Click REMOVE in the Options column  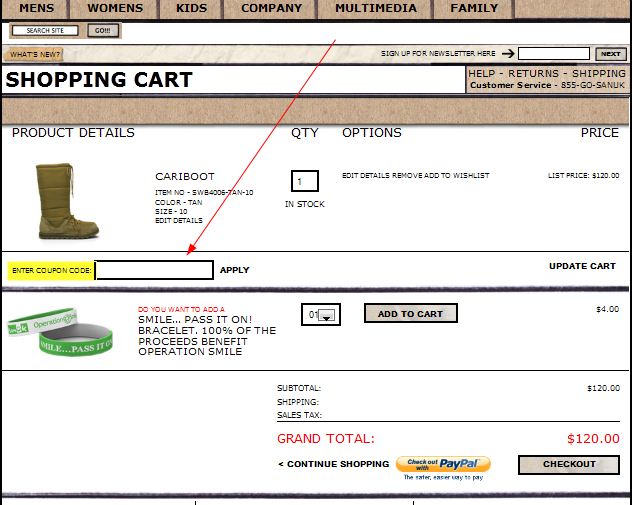(407, 175)
